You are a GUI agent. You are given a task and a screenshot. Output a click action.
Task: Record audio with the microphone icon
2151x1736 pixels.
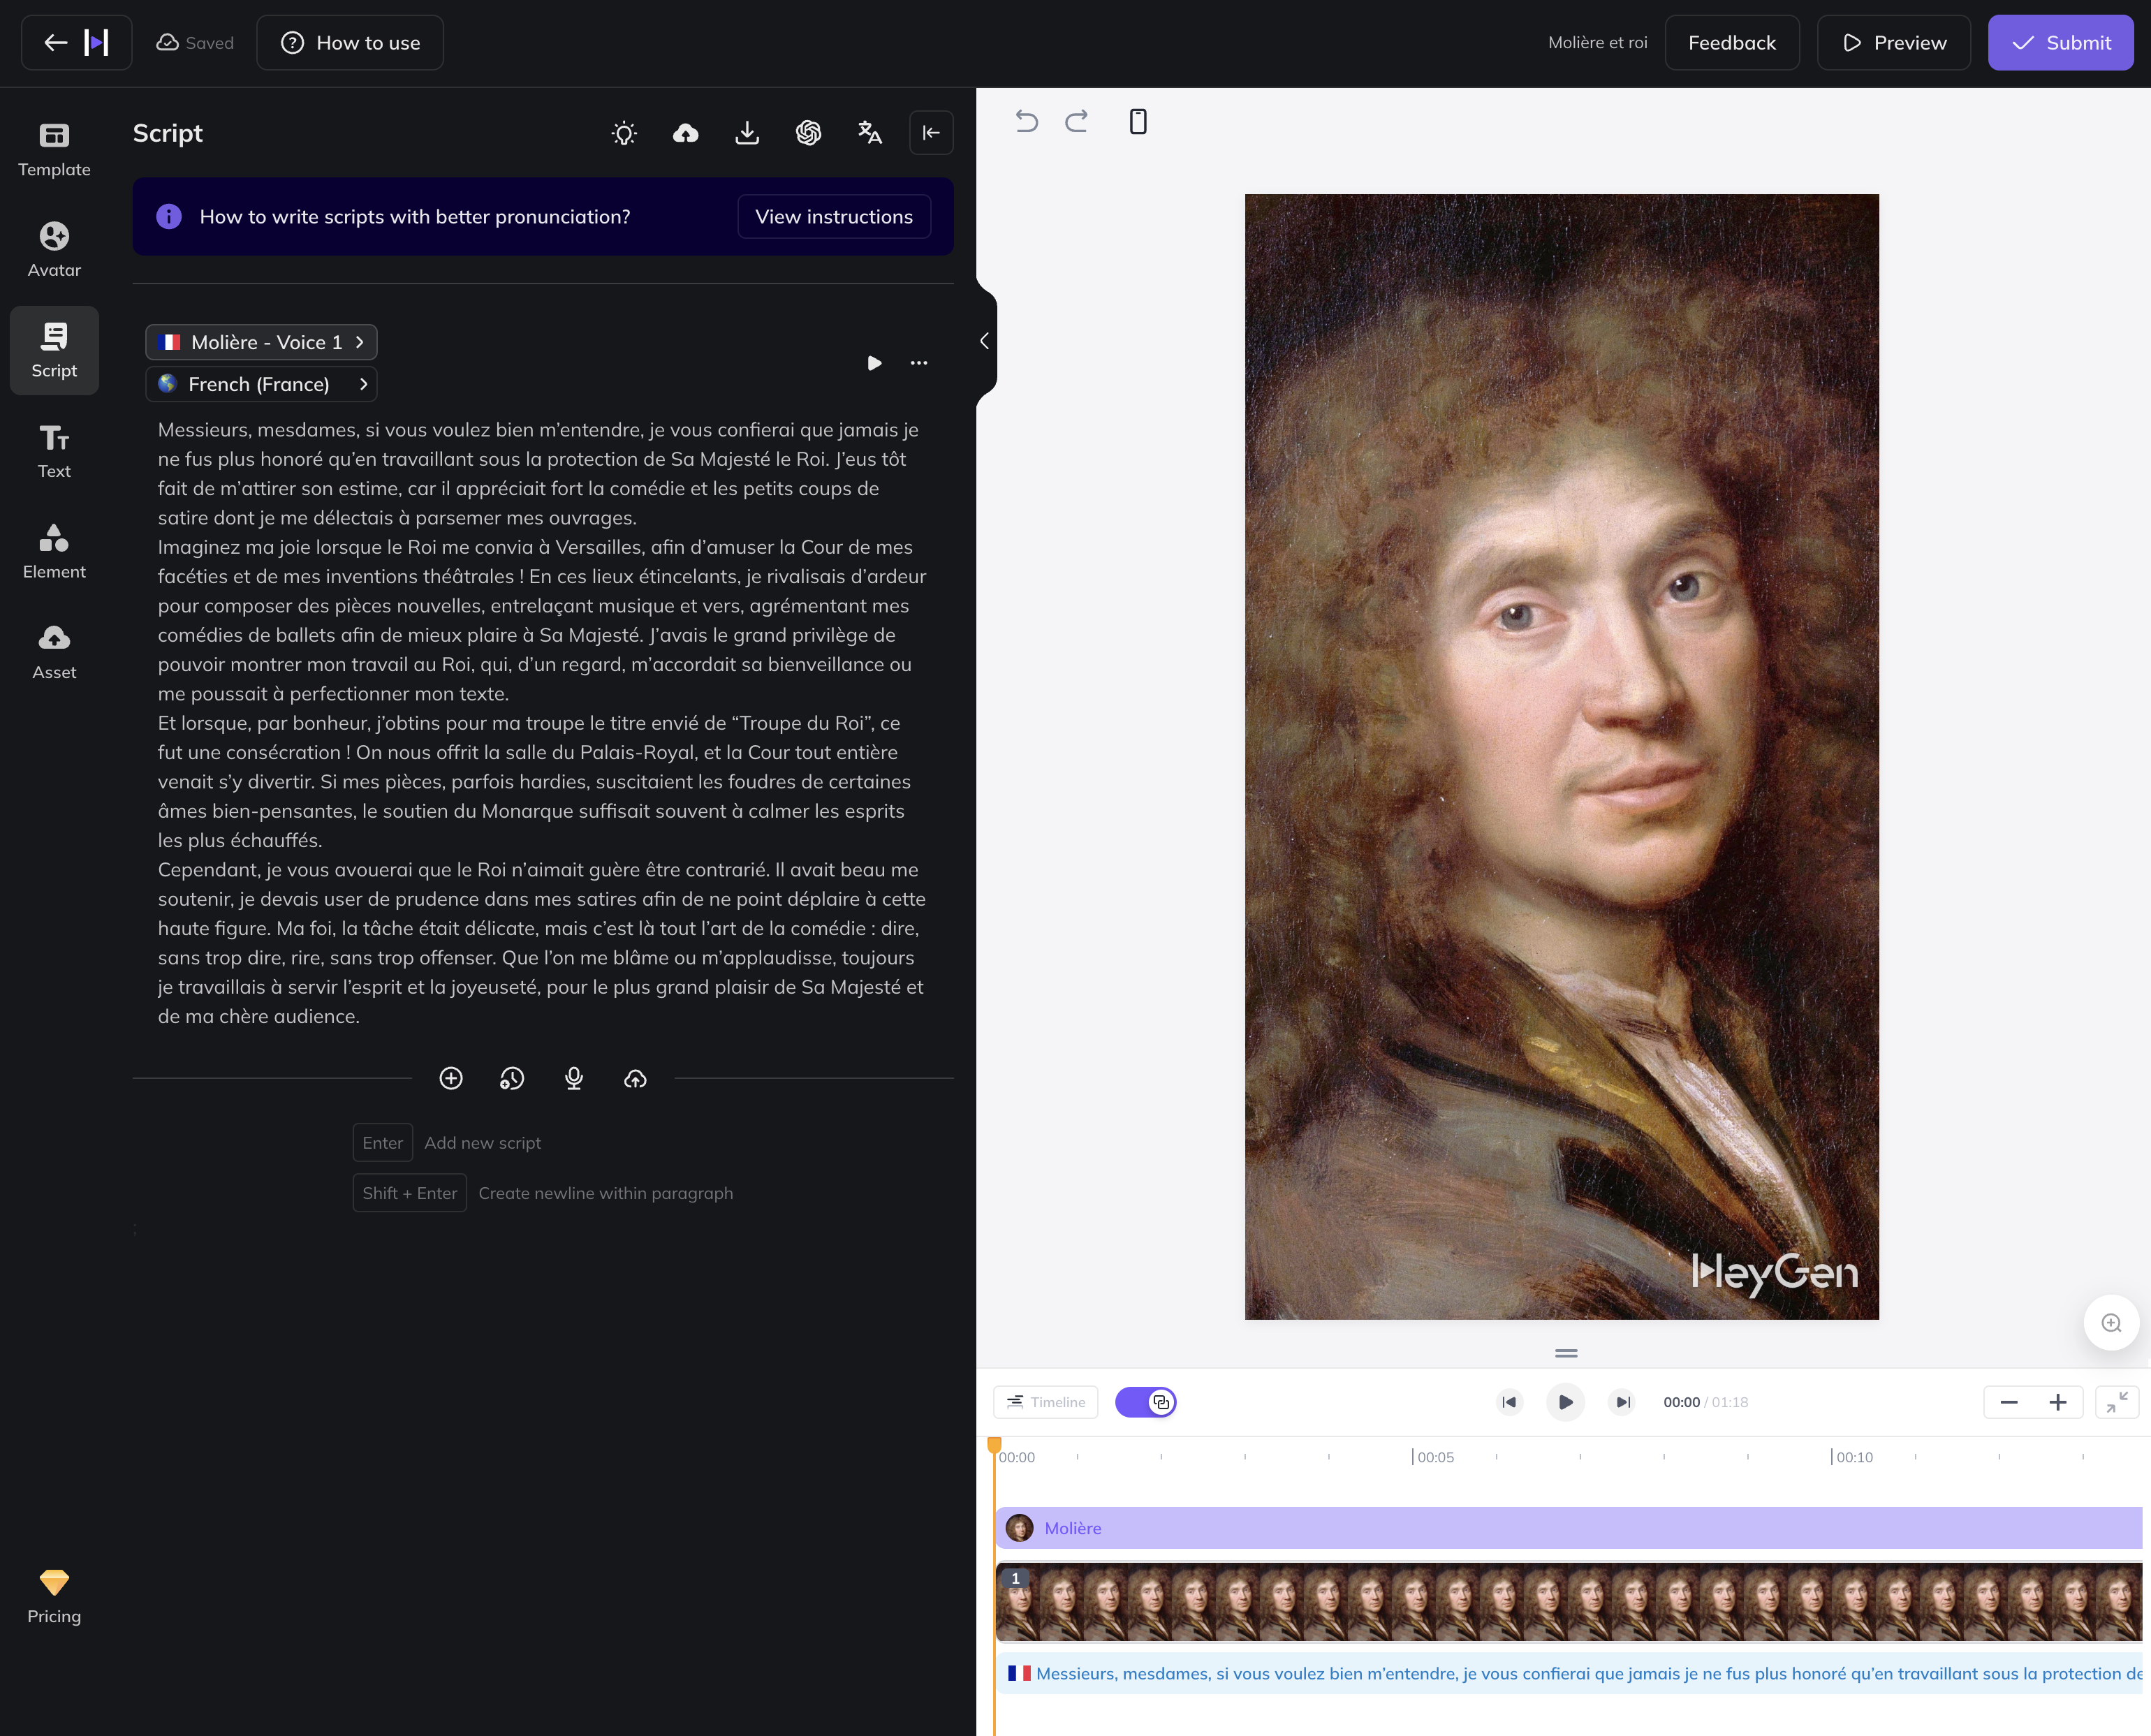click(574, 1078)
